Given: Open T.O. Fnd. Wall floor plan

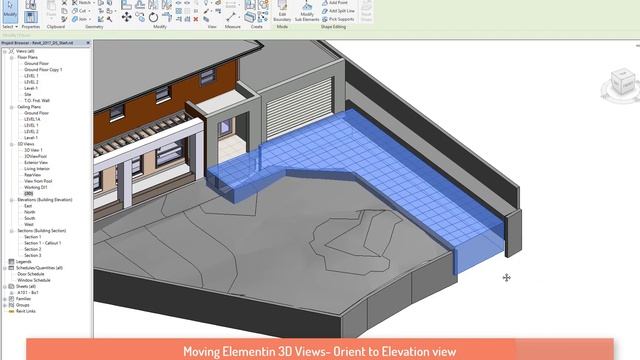Looking at the screenshot, I should [x=37, y=100].
